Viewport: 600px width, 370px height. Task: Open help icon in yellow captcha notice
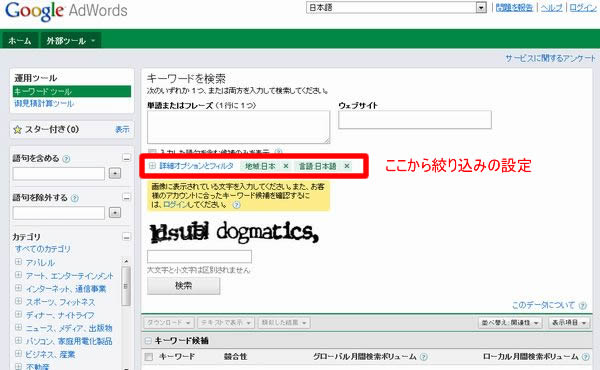[237, 205]
